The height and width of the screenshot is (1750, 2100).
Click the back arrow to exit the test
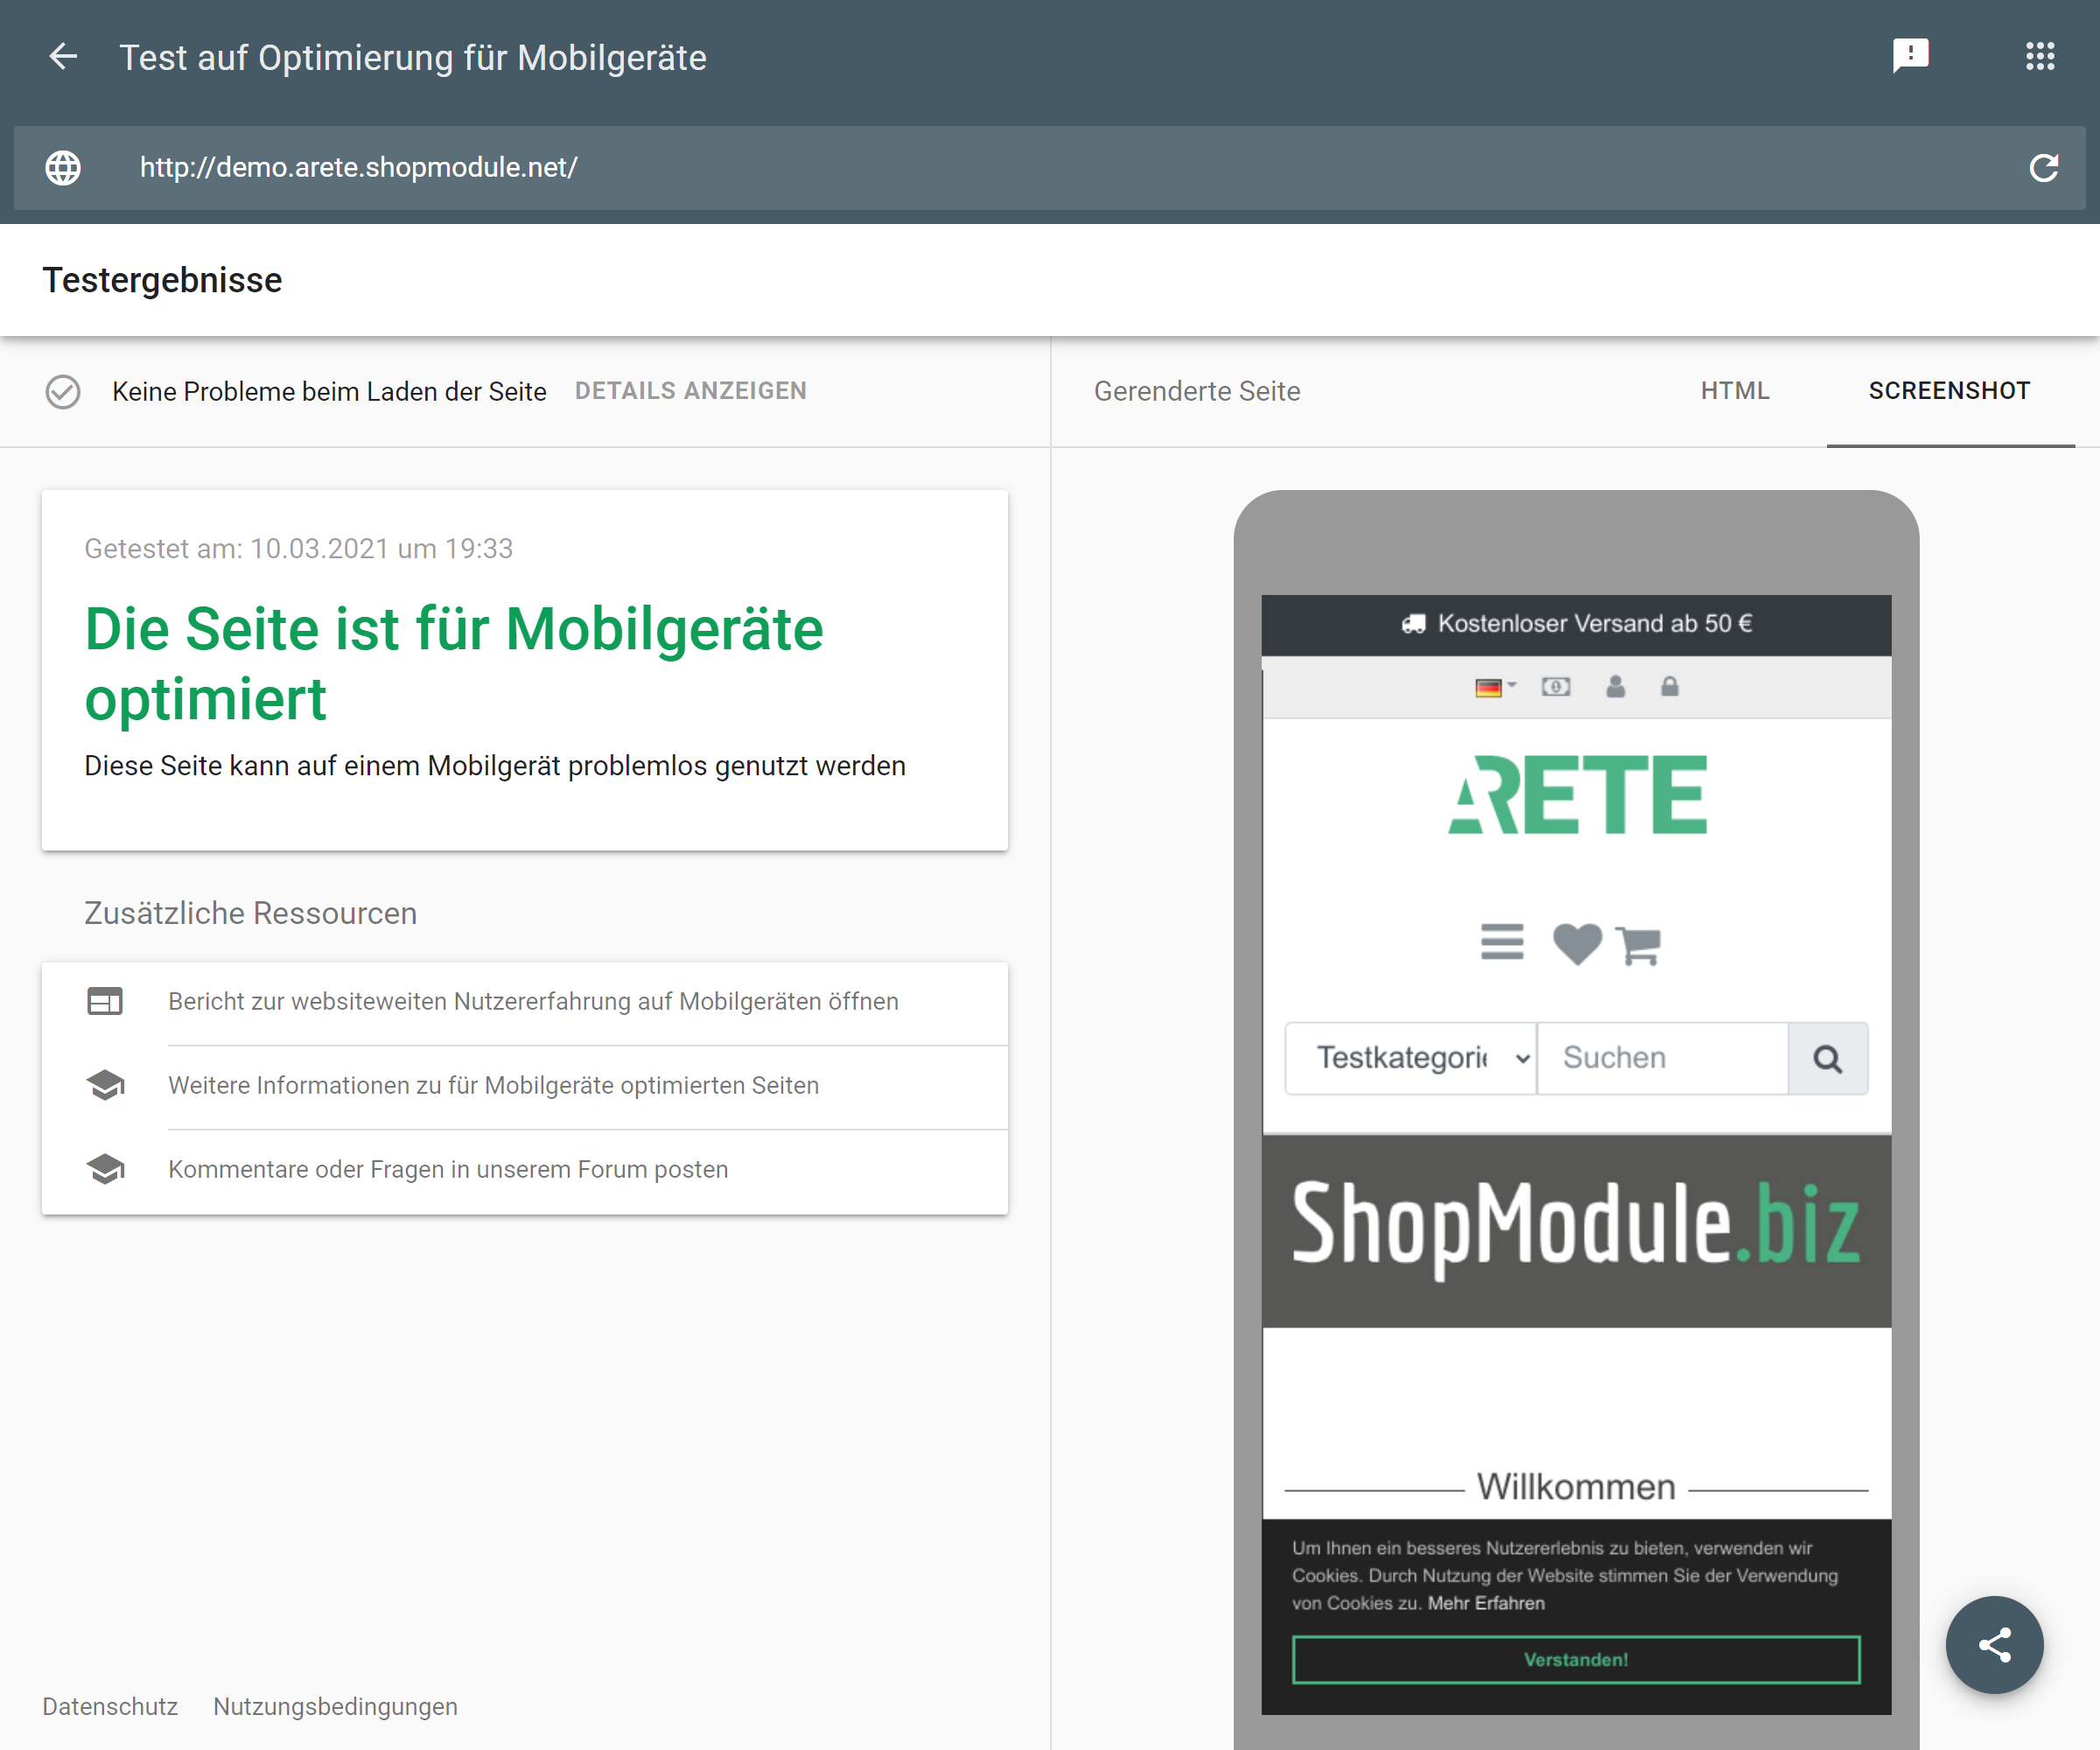tap(63, 57)
